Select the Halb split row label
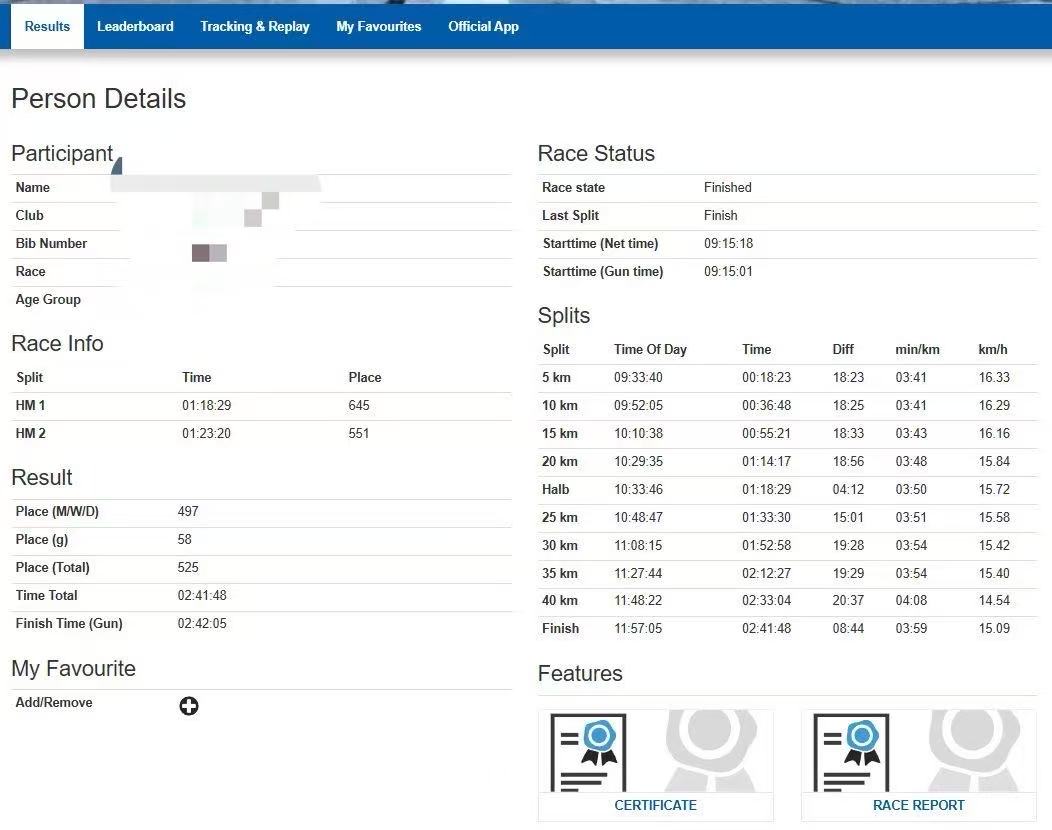 point(556,489)
